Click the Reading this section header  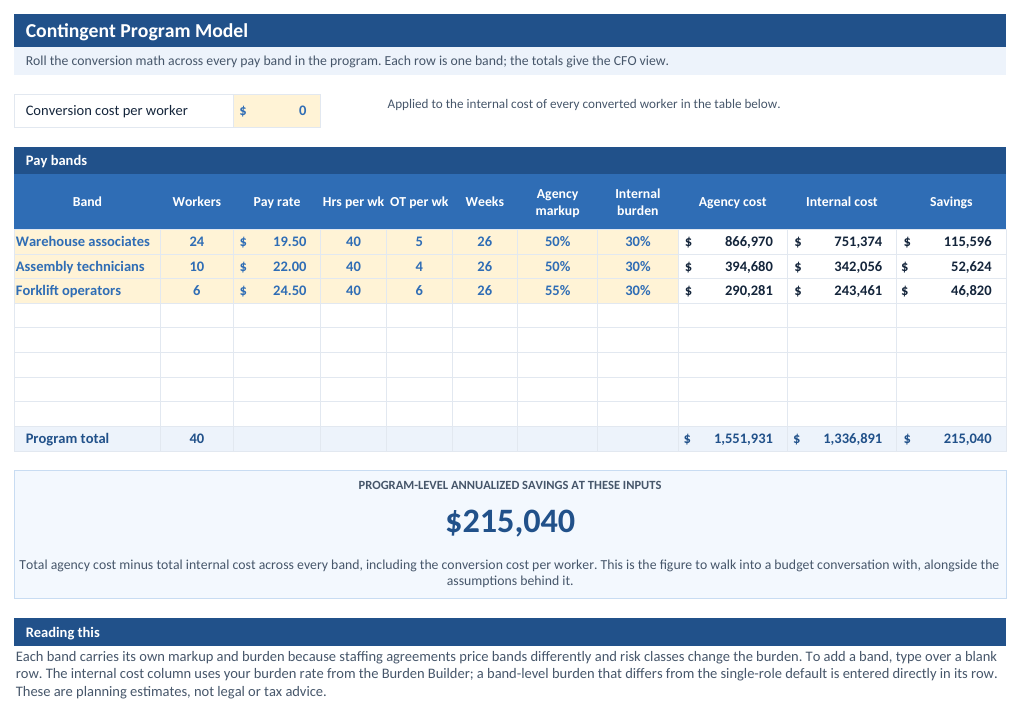coord(510,632)
